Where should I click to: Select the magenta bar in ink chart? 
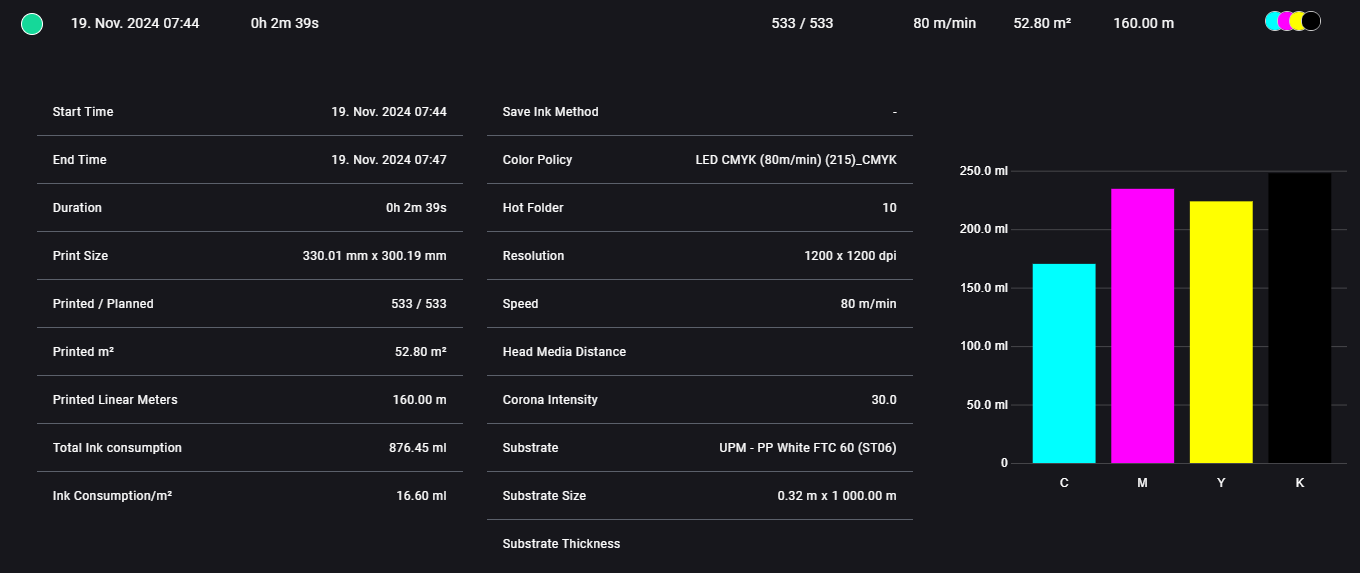[1142, 325]
